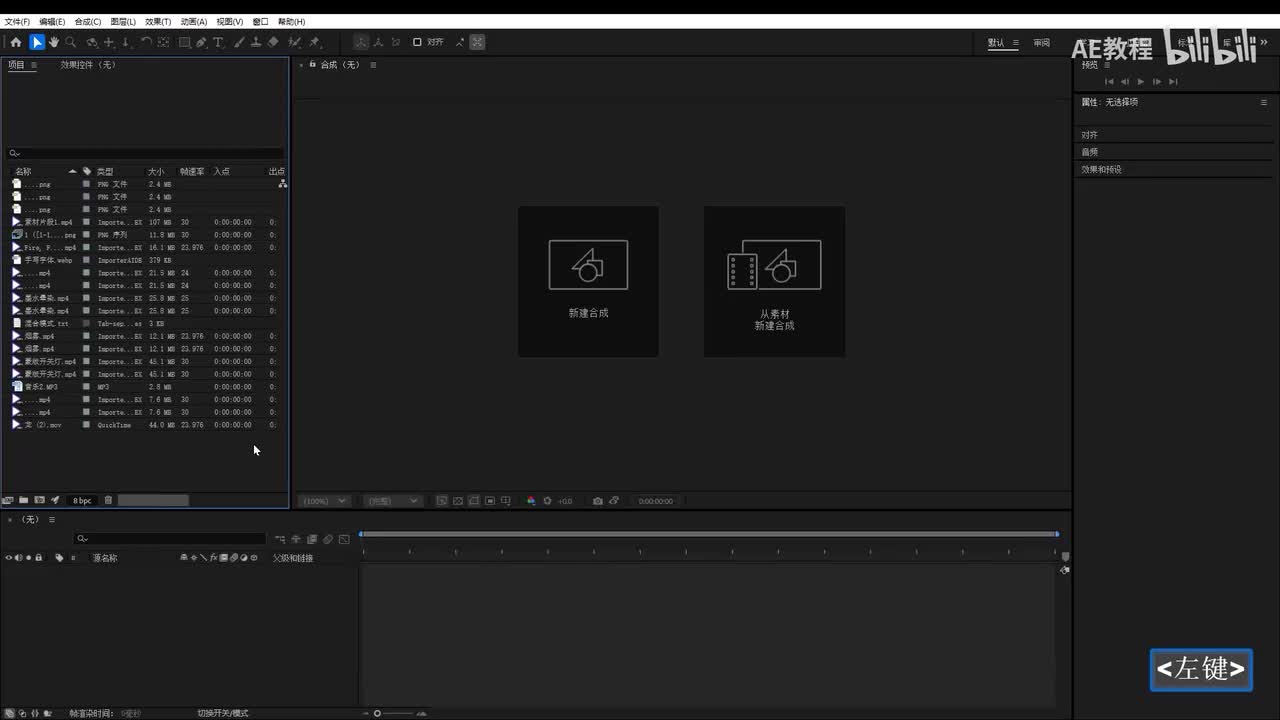Expand the 音频 panel
Image resolution: width=1280 pixels, height=720 pixels.
[1089, 152]
